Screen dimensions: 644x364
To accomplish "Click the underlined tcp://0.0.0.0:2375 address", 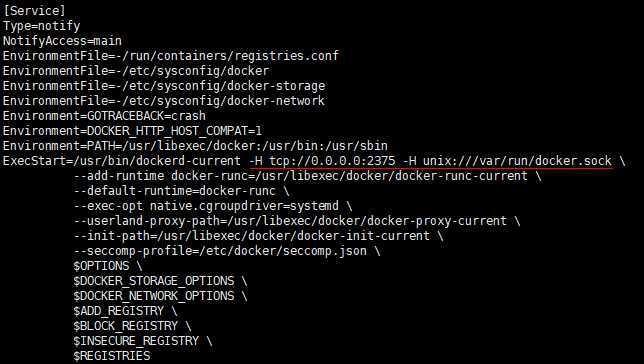I will click(x=332, y=161).
